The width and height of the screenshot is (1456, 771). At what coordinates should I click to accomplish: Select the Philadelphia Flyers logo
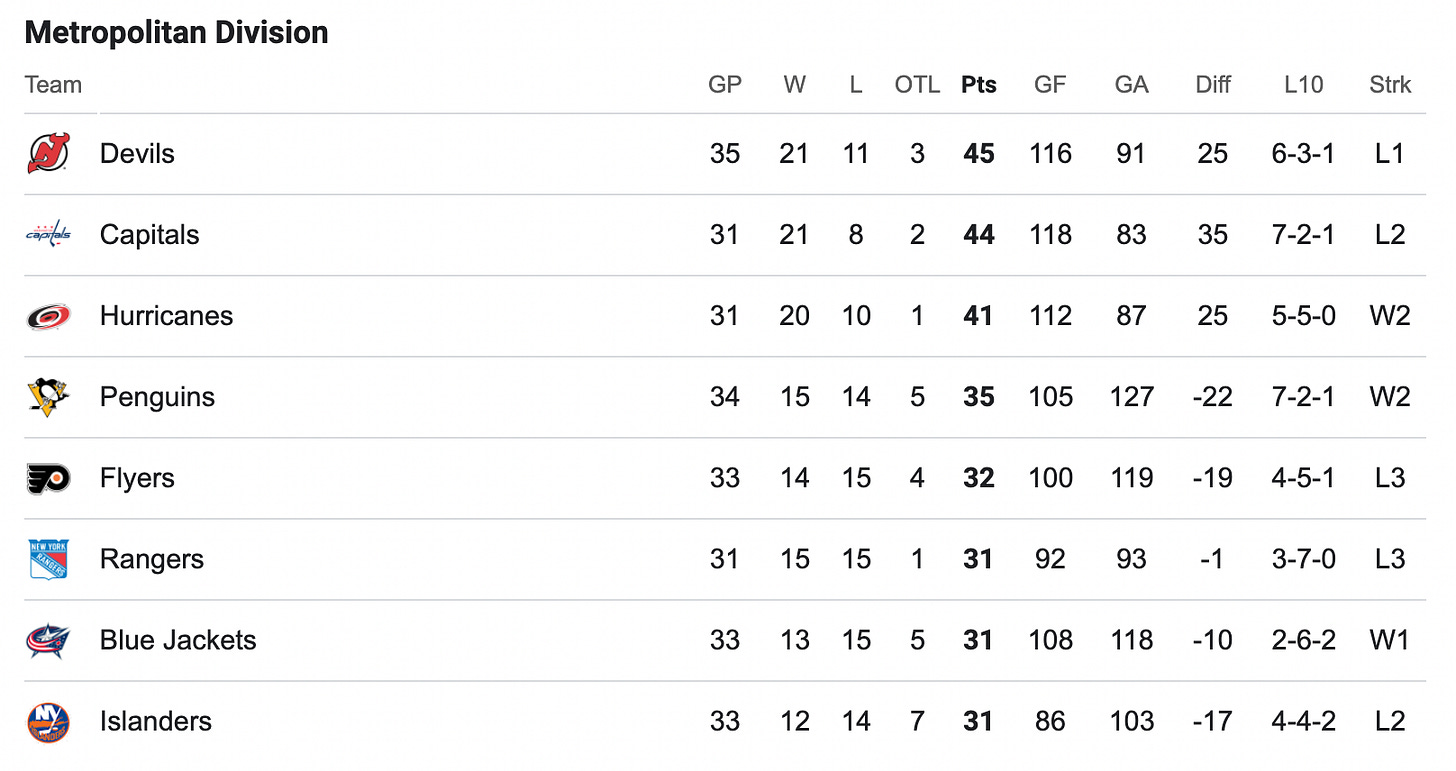coord(48,478)
